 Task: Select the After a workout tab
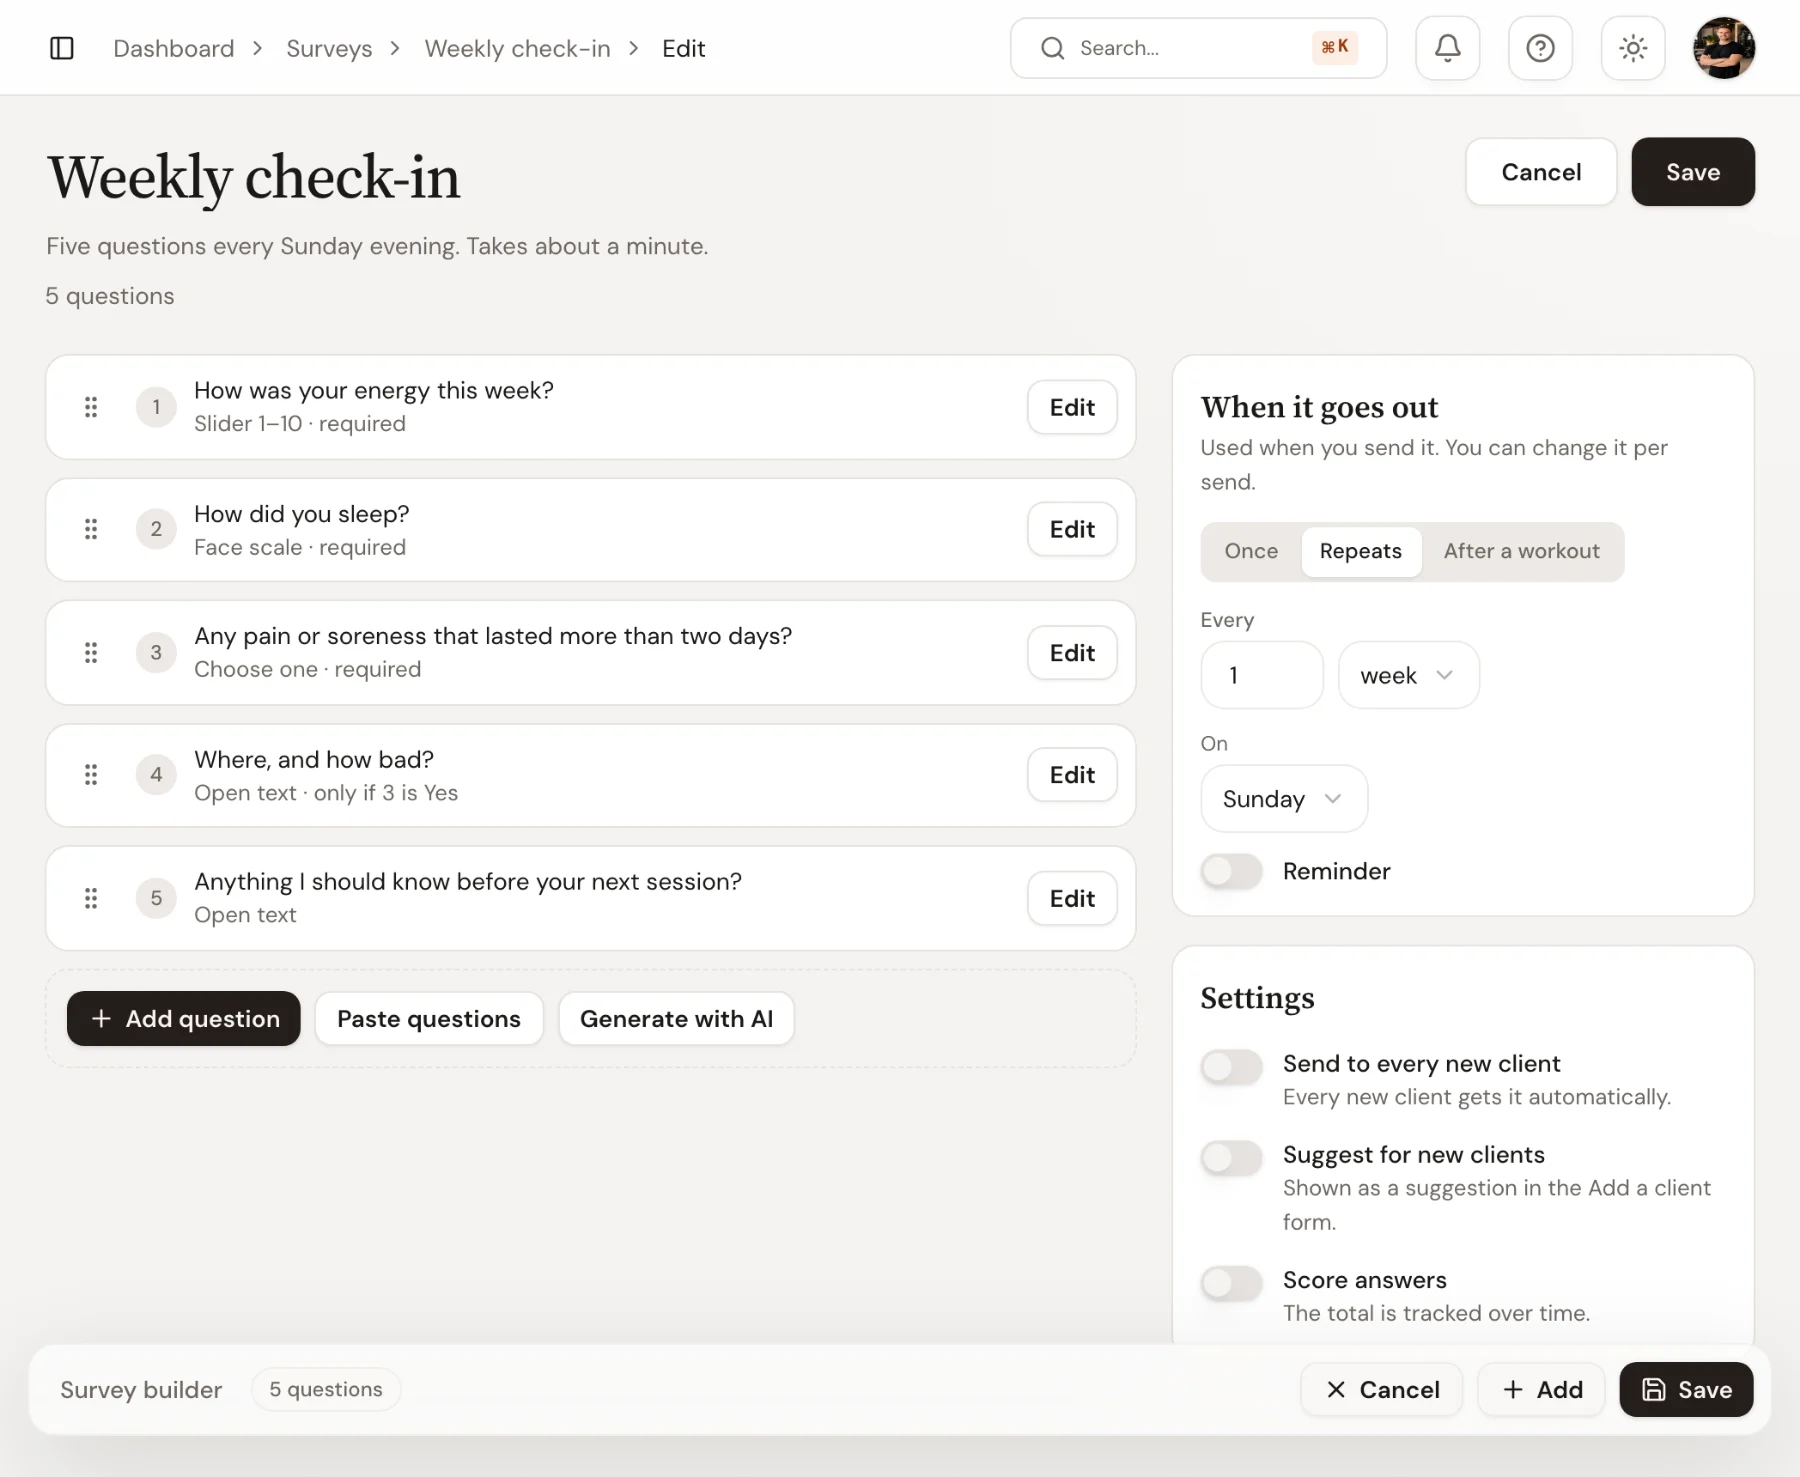(1522, 551)
